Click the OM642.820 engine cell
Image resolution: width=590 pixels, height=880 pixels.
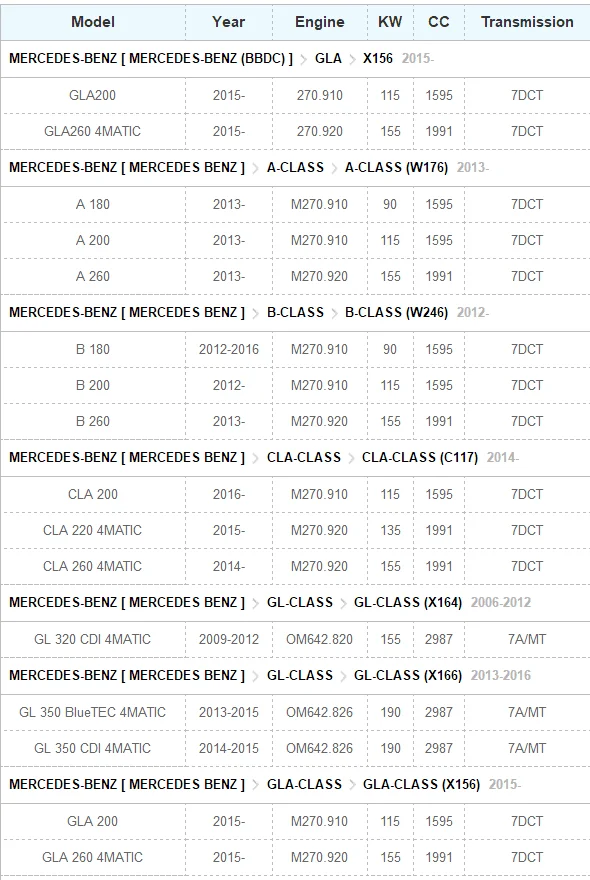(x=319, y=639)
